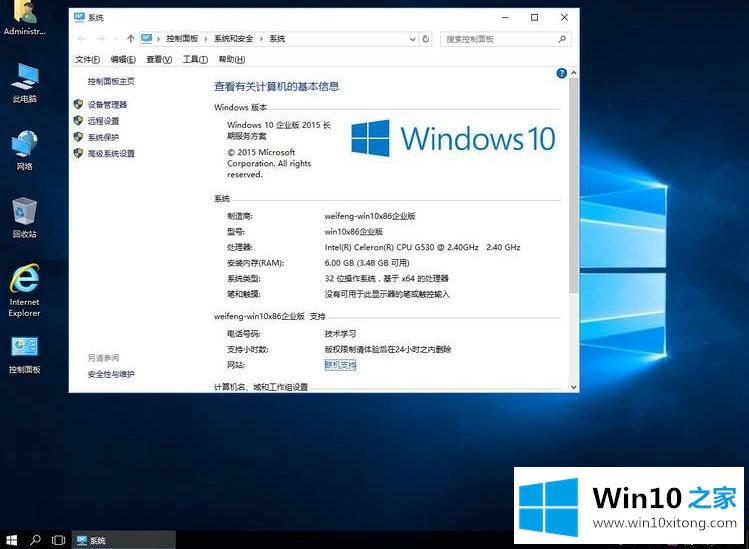Open 控制面板主页 link
Image resolution: width=749 pixels, height=549 pixels.
(111, 81)
